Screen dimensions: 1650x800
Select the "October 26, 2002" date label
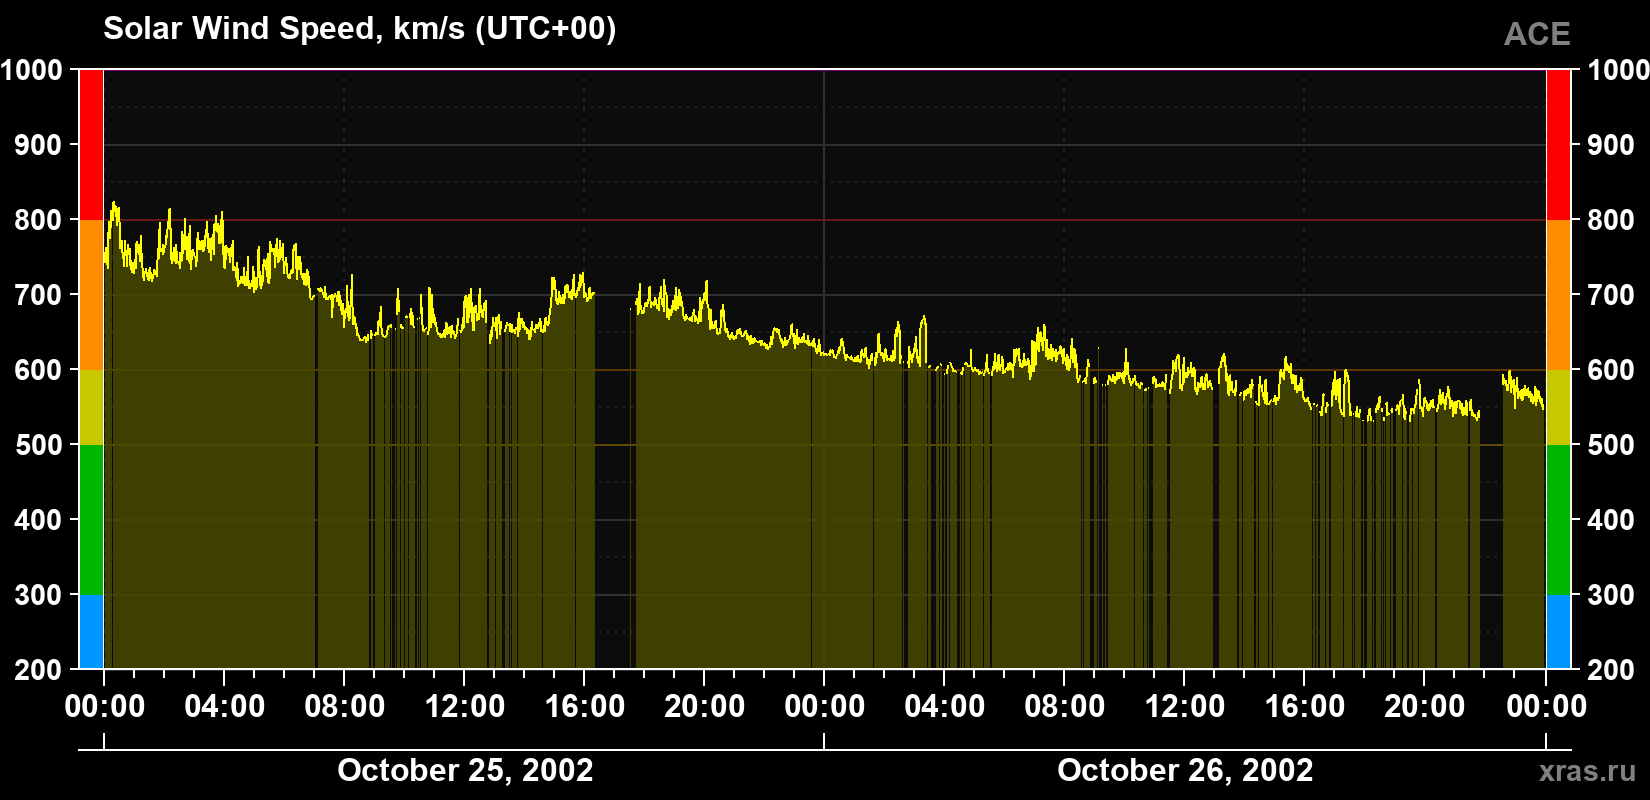click(1185, 770)
